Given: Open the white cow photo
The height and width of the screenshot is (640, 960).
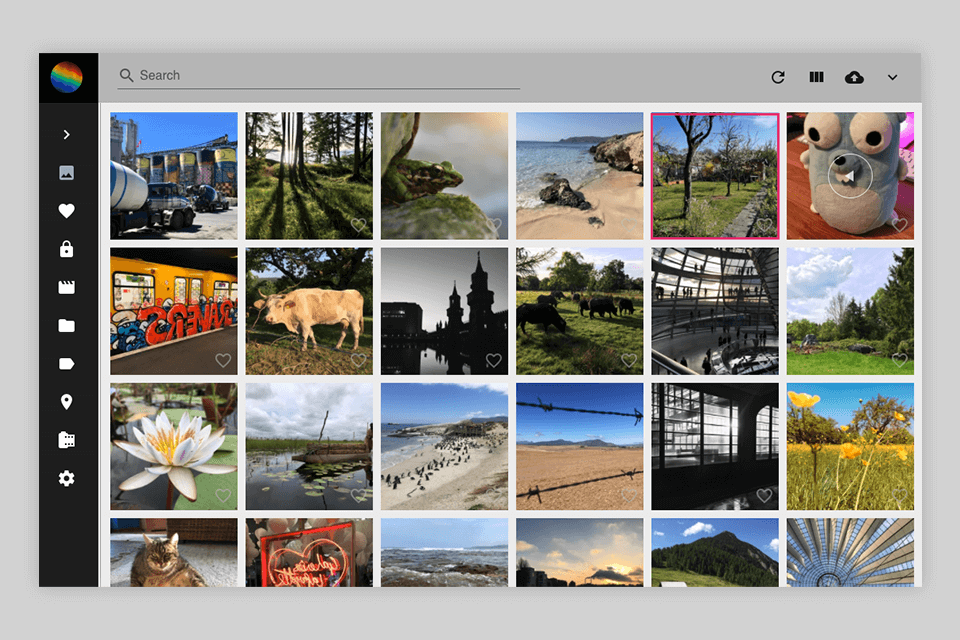Looking at the screenshot, I should [309, 311].
